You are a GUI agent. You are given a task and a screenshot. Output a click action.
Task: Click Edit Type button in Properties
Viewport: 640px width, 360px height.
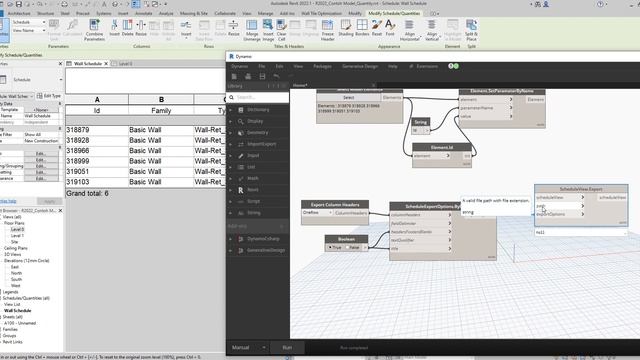click(x=49, y=96)
